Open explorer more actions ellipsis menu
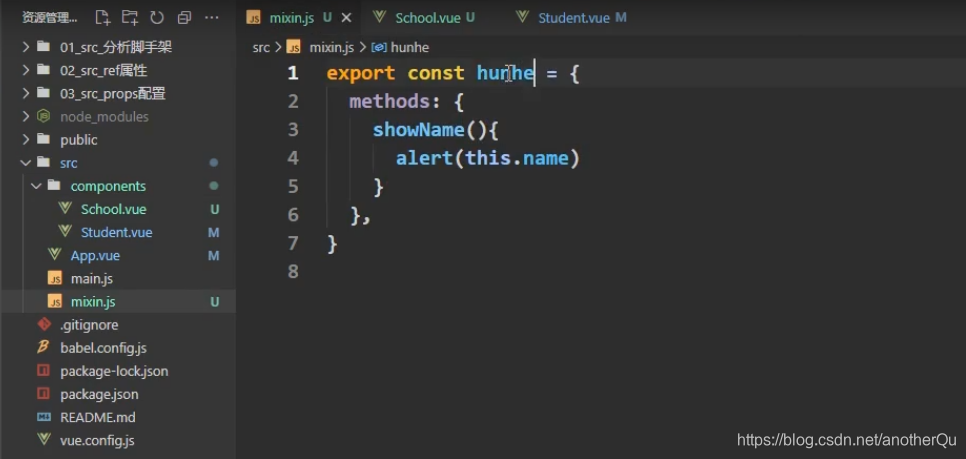Image resolution: width=966 pixels, height=459 pixels. click(x=211, y=17)
